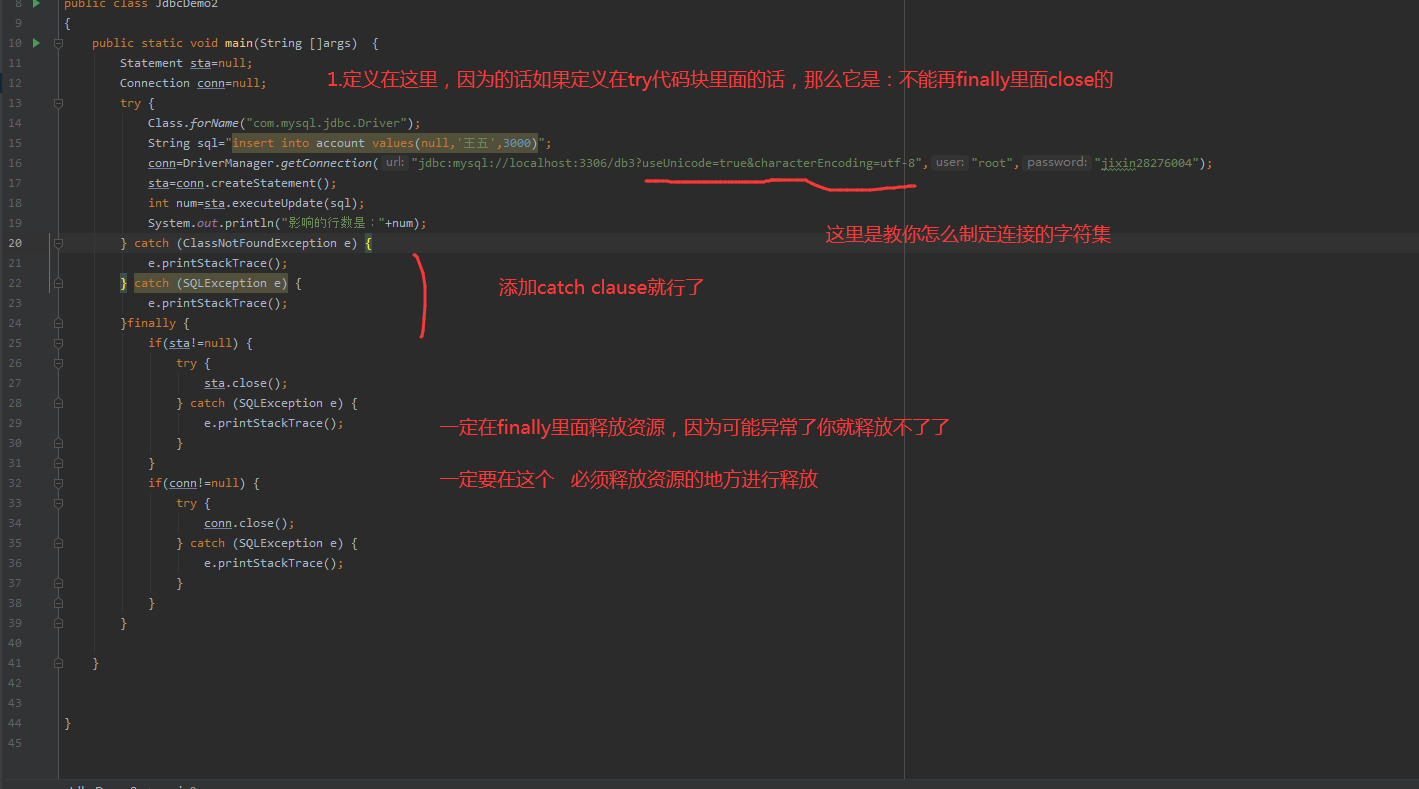
Task: Click the 'user:' parameter hint
Action: tap(950, 163)
